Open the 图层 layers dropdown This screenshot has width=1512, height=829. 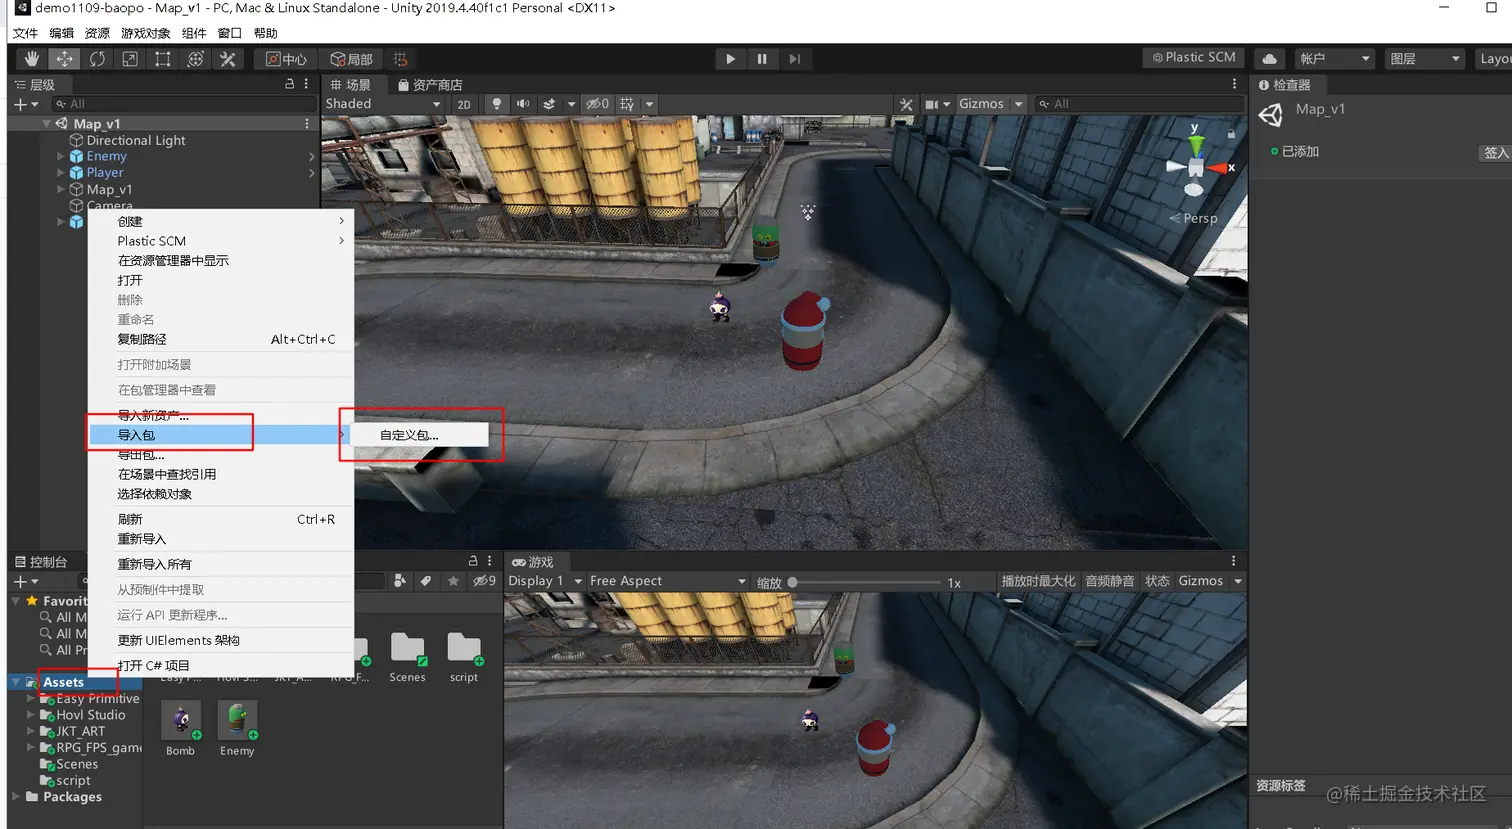tap(1426, 59)
